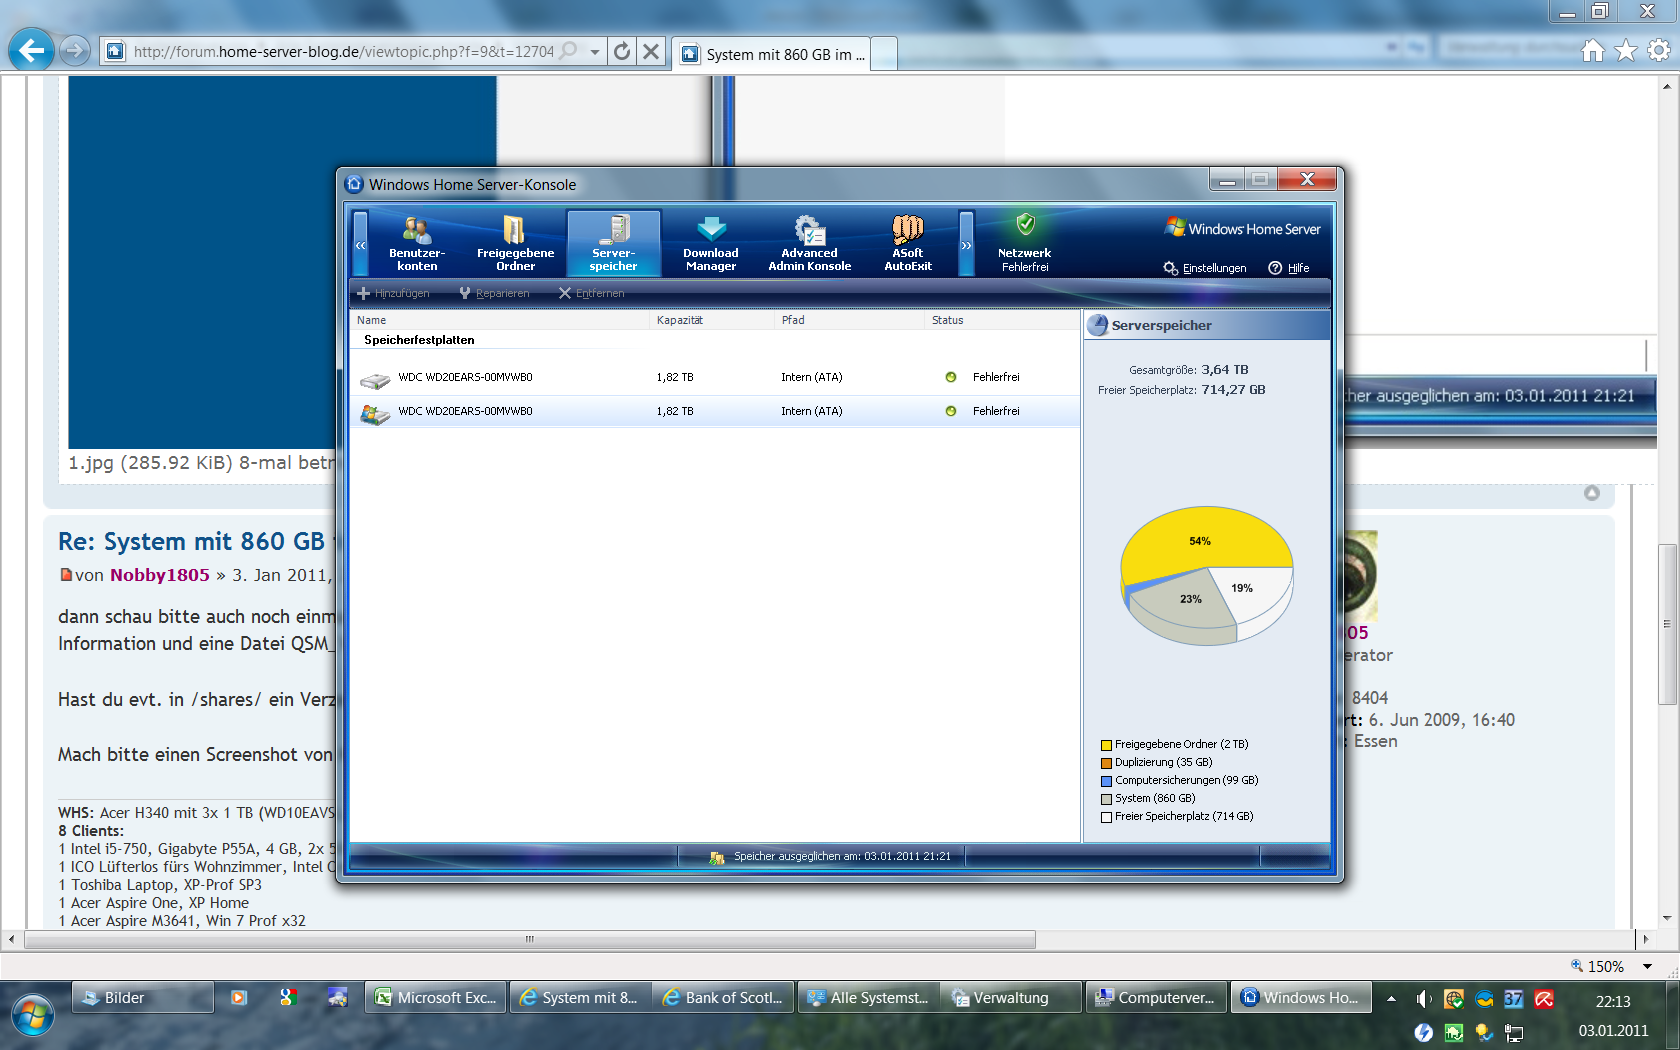Click the System (860 GB) legend entry
The height and width of the screenshot is (1050, 1680).
(1148, 799)
